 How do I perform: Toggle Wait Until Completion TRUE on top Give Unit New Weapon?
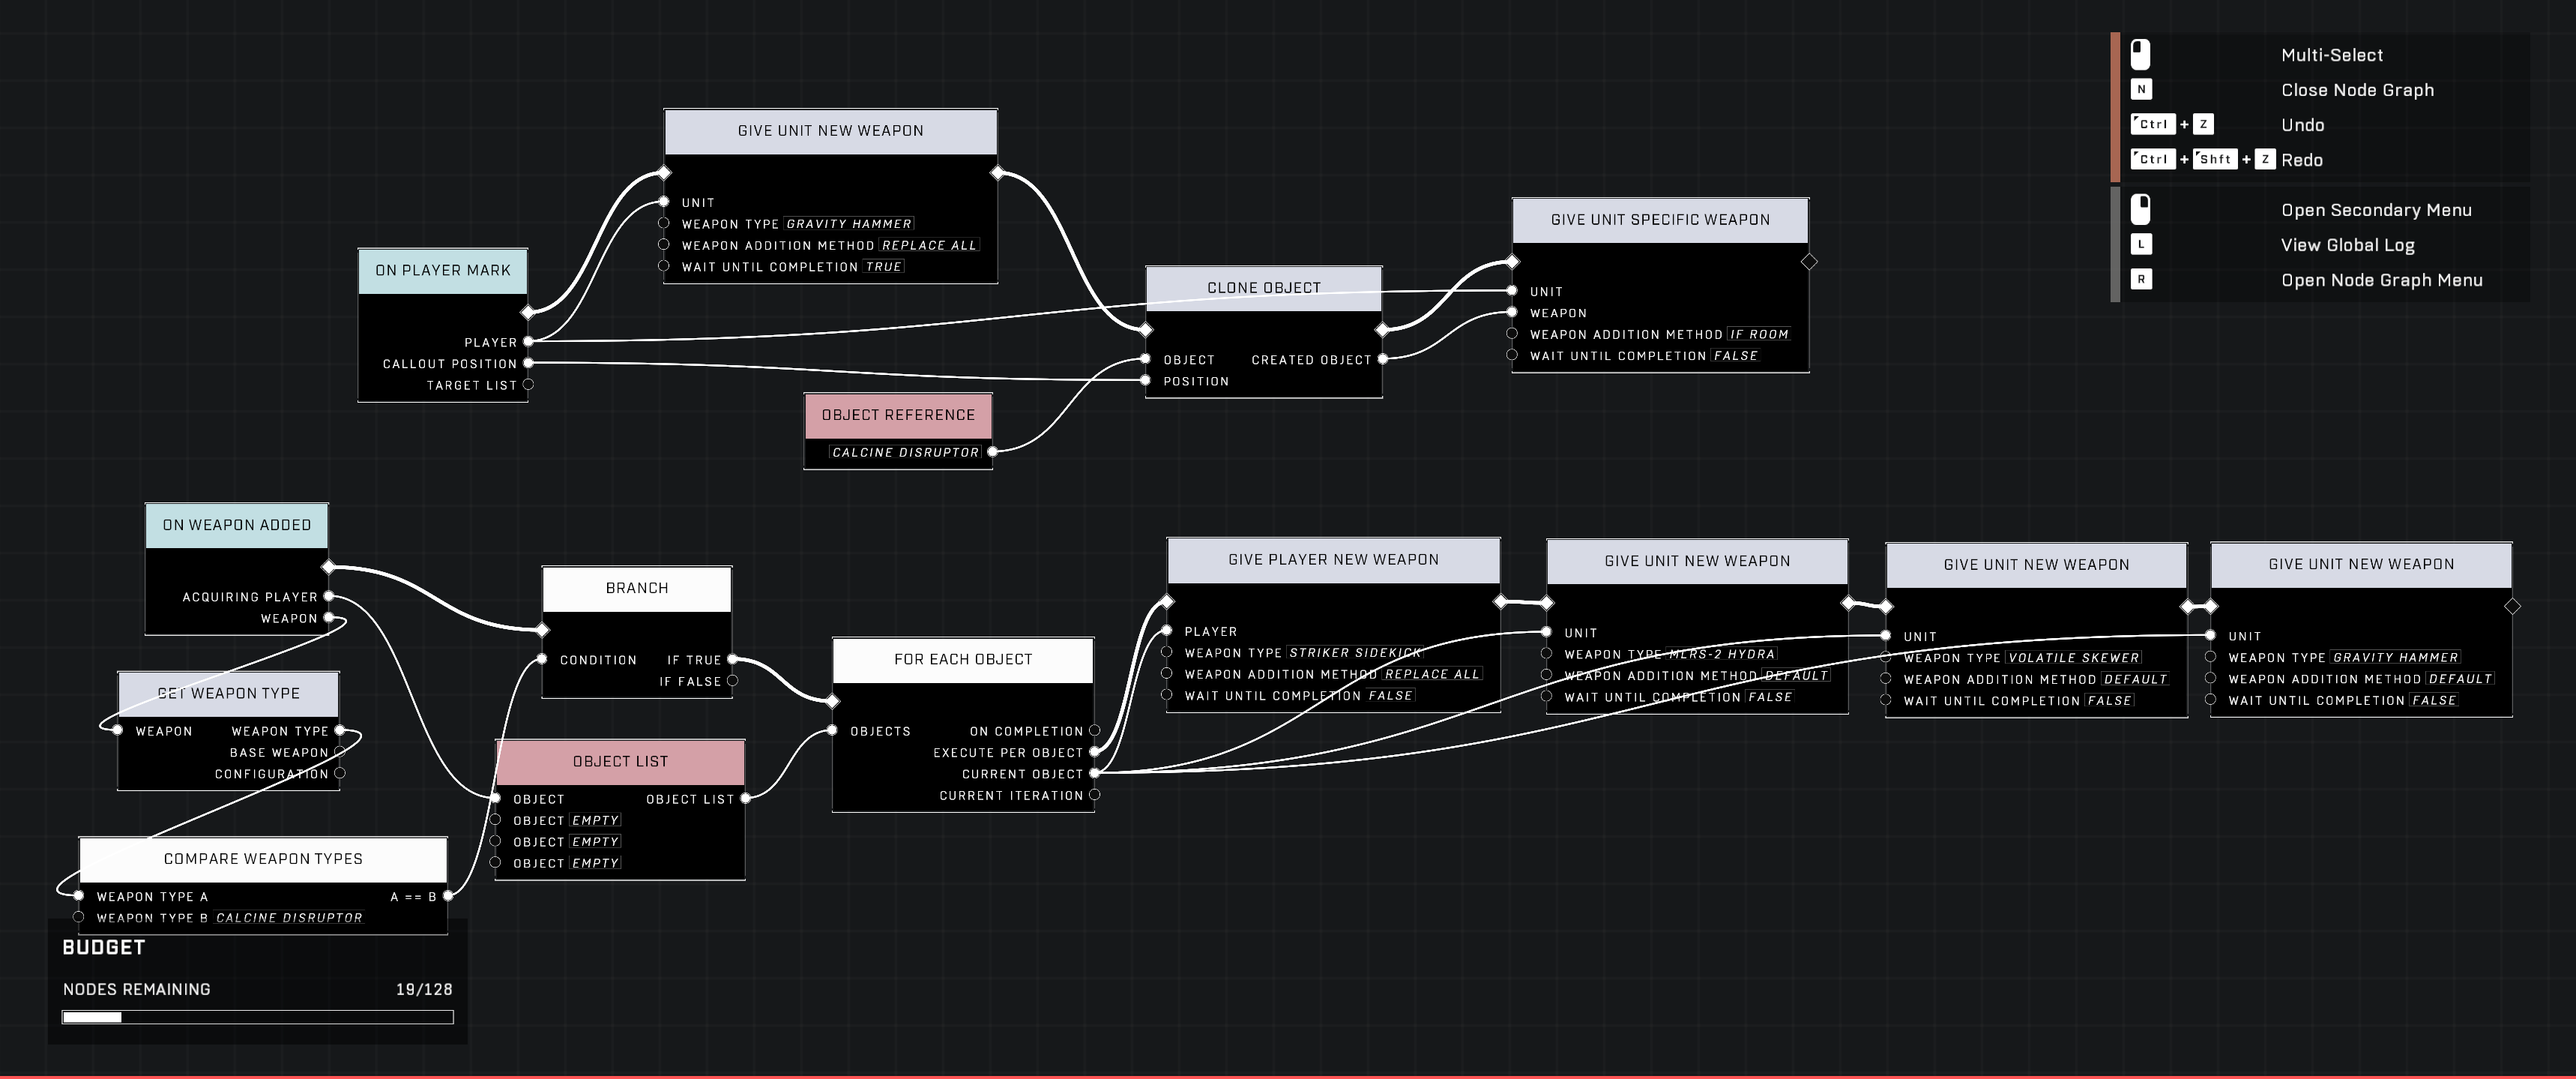(883, 267)
